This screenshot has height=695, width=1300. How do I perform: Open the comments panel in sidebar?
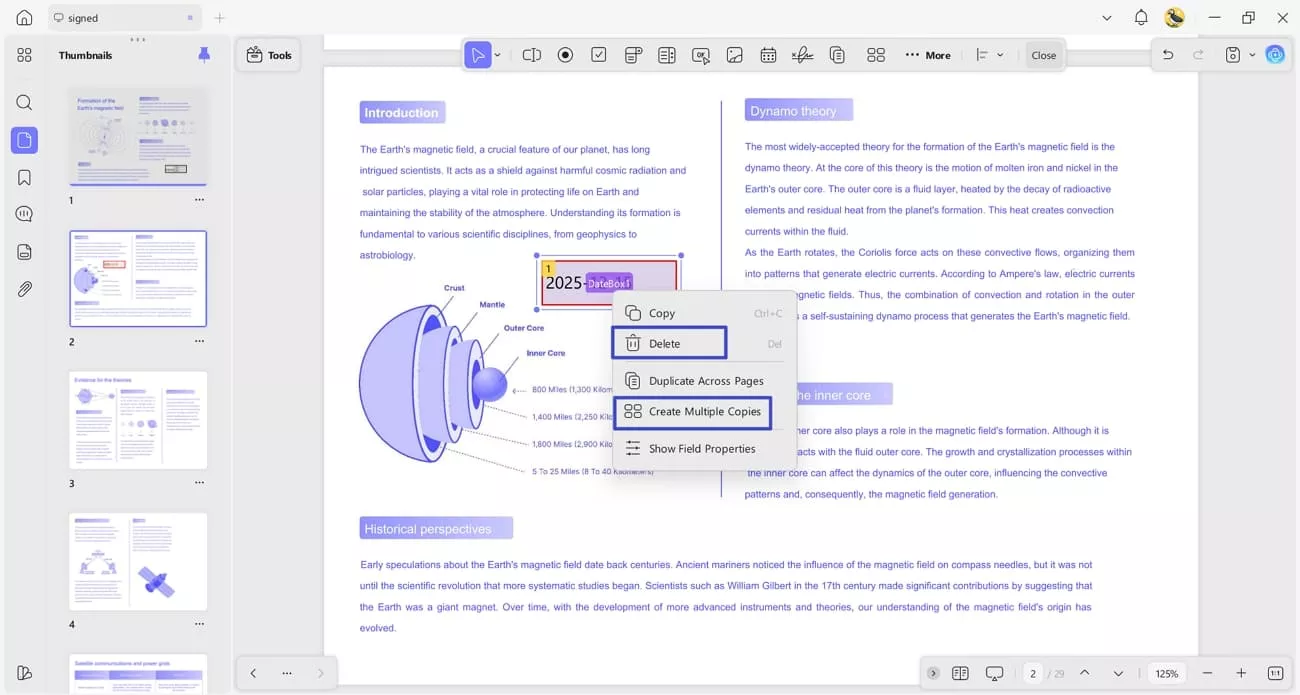(25, 214)
